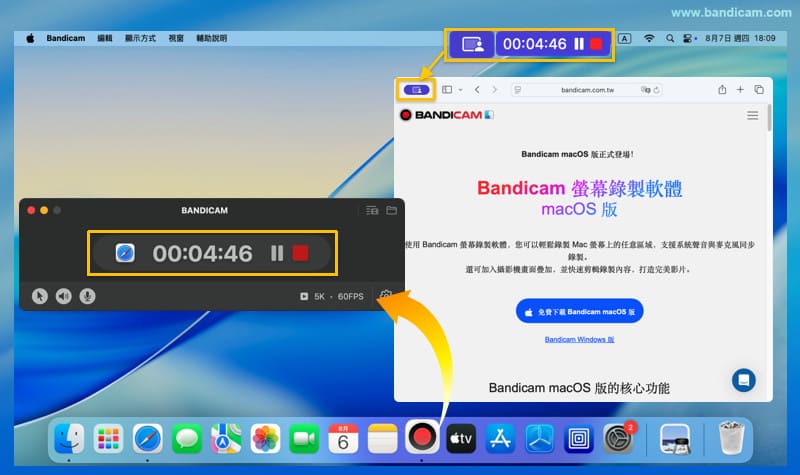Image resolution: width=800 pixels, height=475 pixels.
Task: Go back in Safari
Action: tap(477, 90)
